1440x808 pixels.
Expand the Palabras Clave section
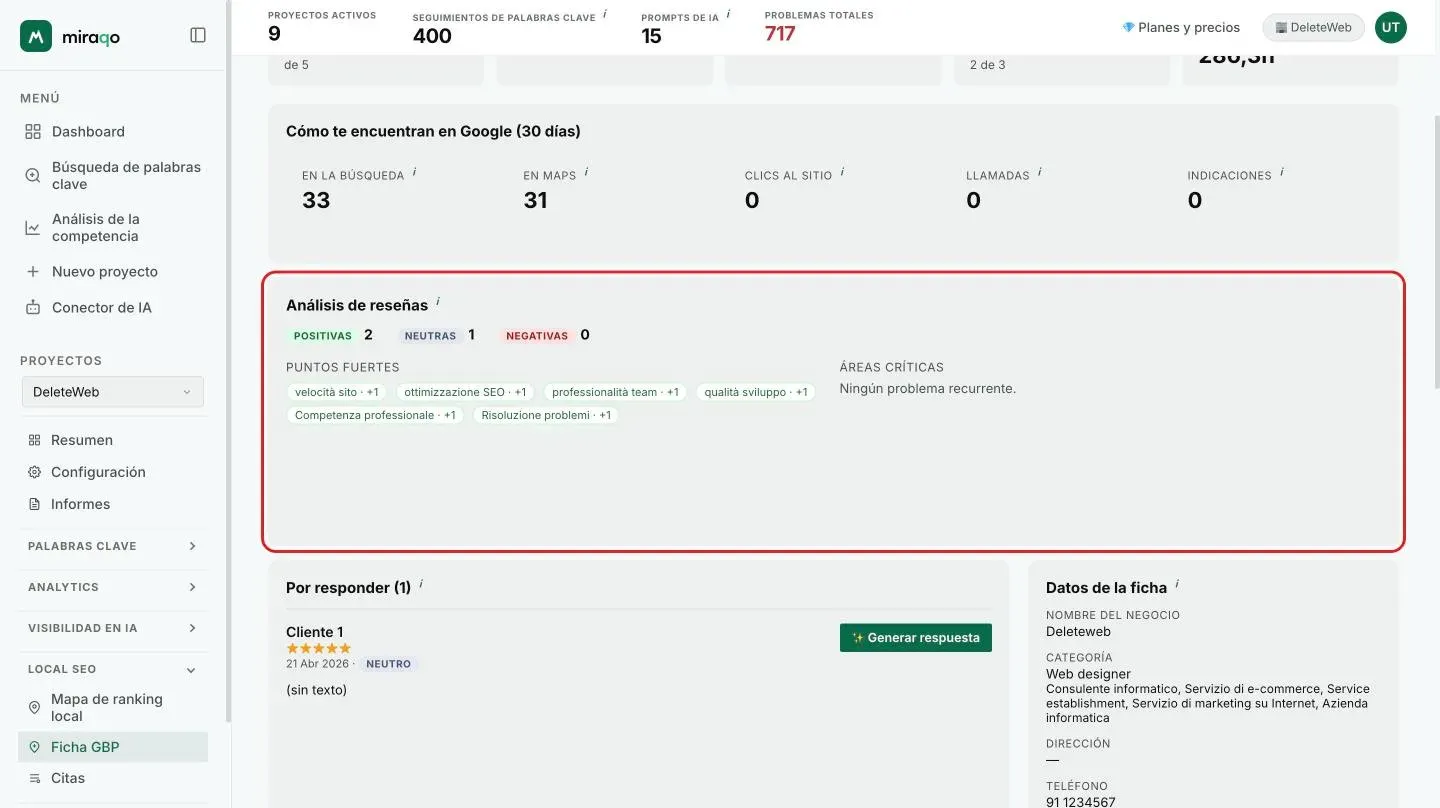coord(113,546)
